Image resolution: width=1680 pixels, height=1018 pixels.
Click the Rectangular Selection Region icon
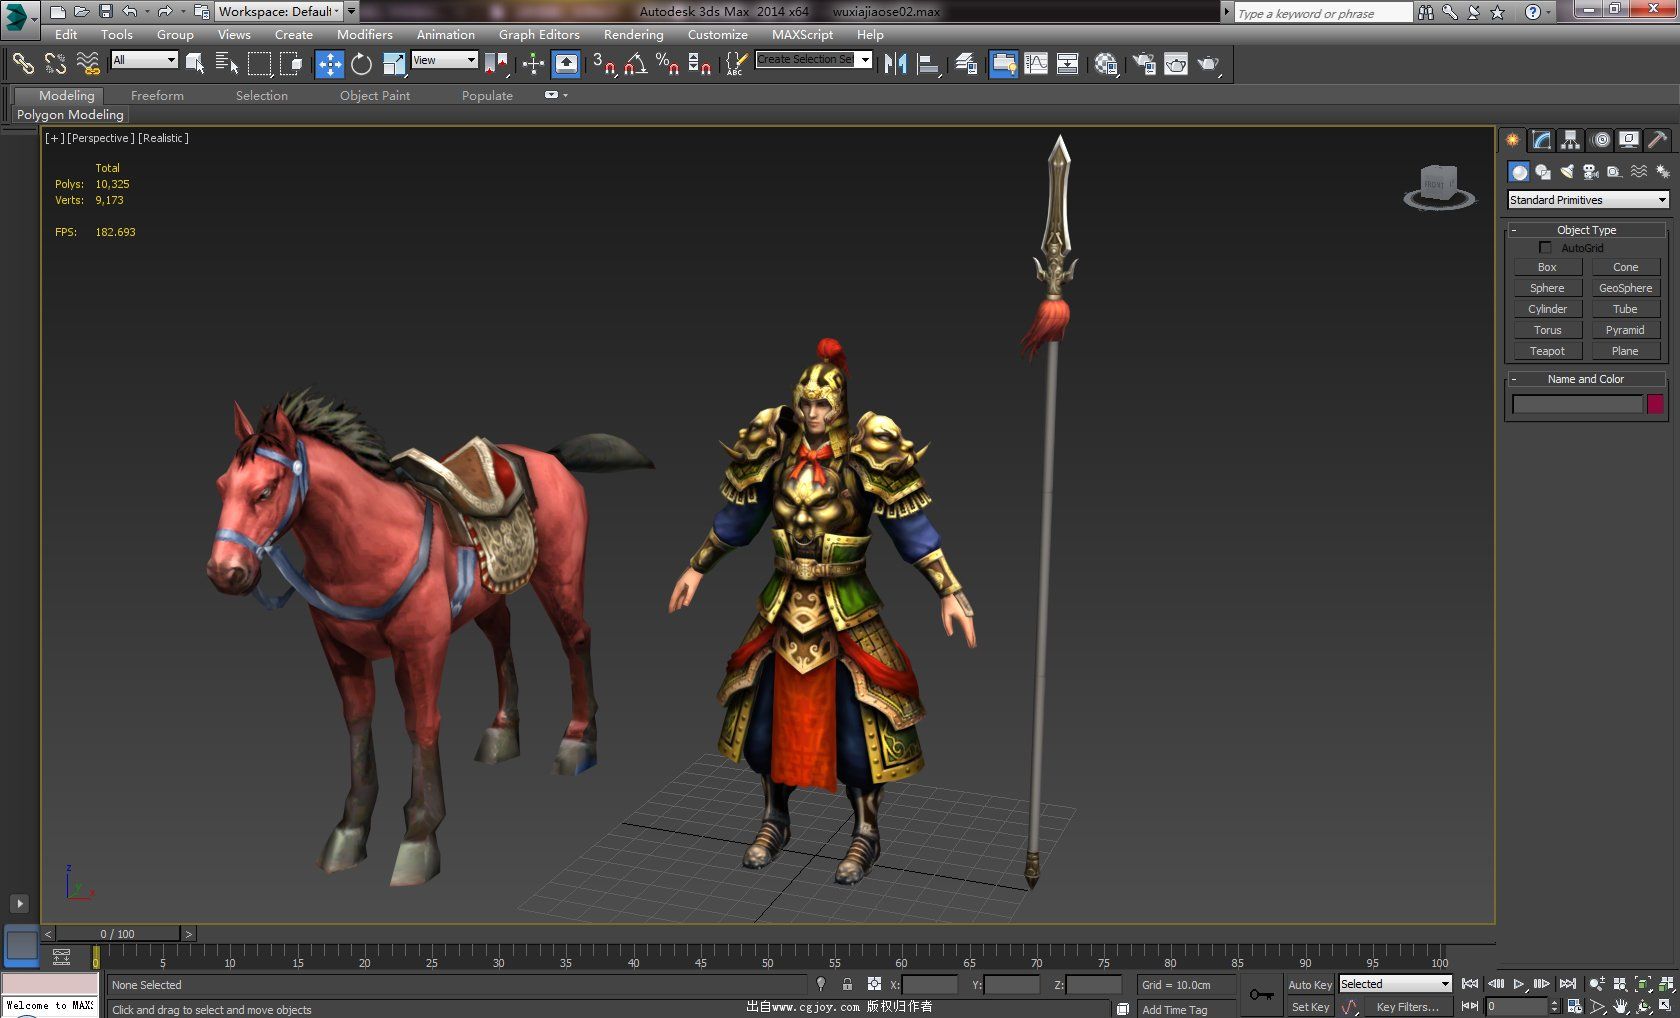pos(259,64)
